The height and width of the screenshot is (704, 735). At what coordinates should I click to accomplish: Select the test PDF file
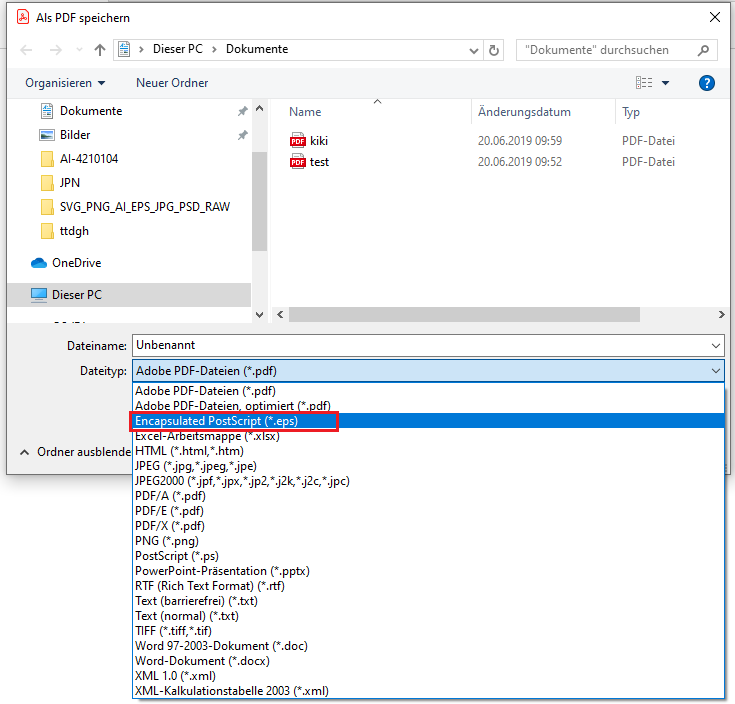coord(319,162)
